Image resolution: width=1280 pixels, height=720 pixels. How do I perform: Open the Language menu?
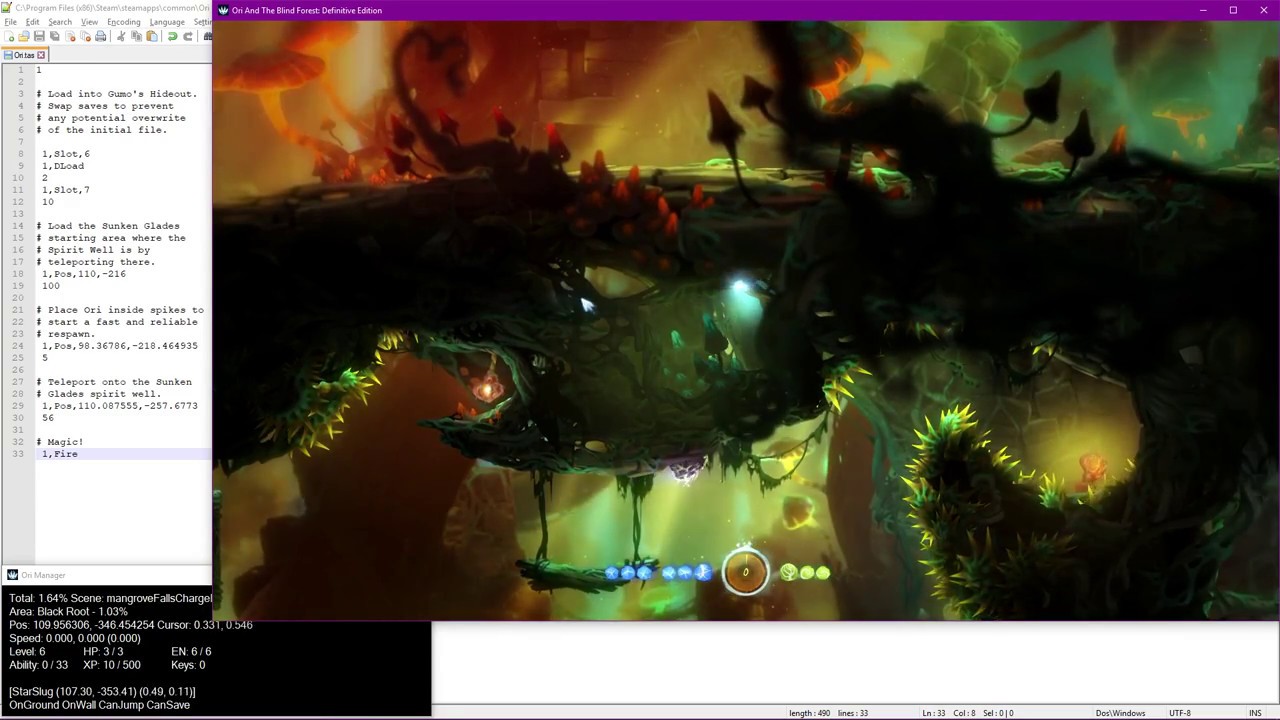[x=167, y=22]
